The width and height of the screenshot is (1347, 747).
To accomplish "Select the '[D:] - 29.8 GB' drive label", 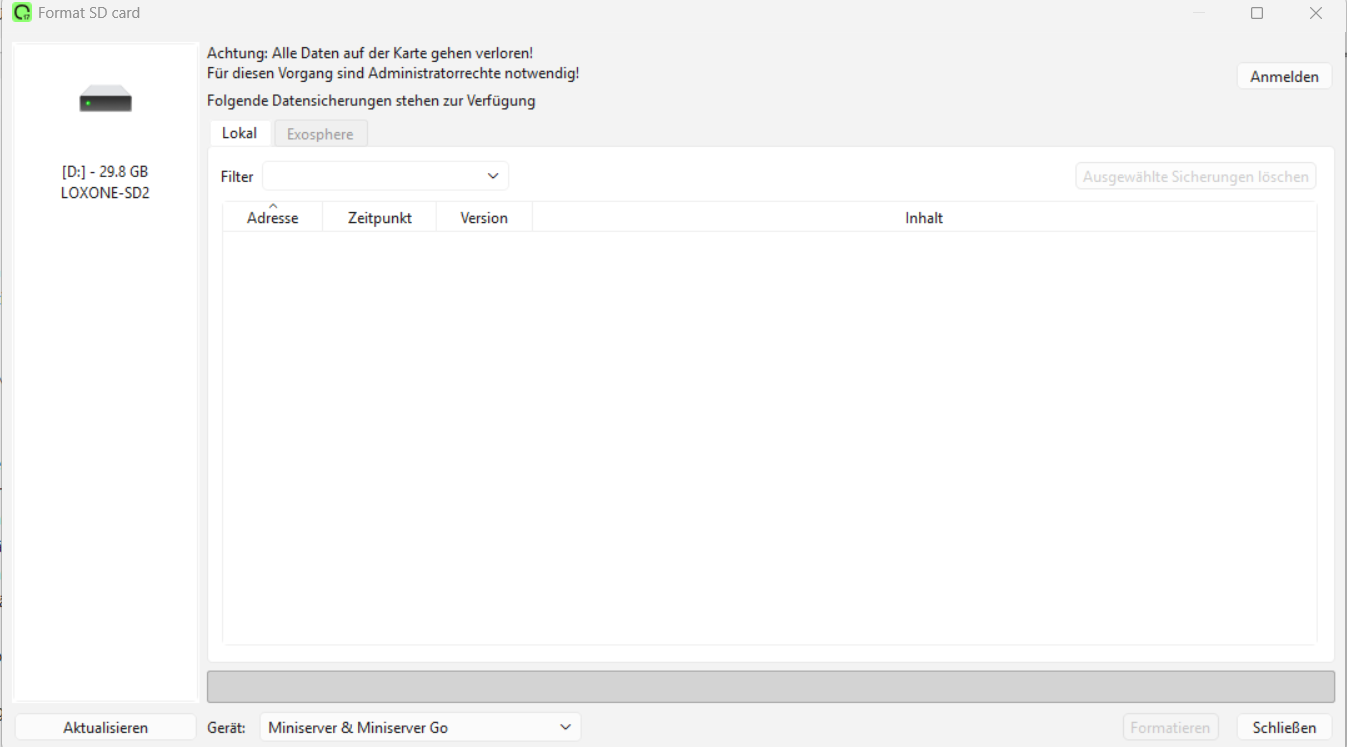I will 105,172.
